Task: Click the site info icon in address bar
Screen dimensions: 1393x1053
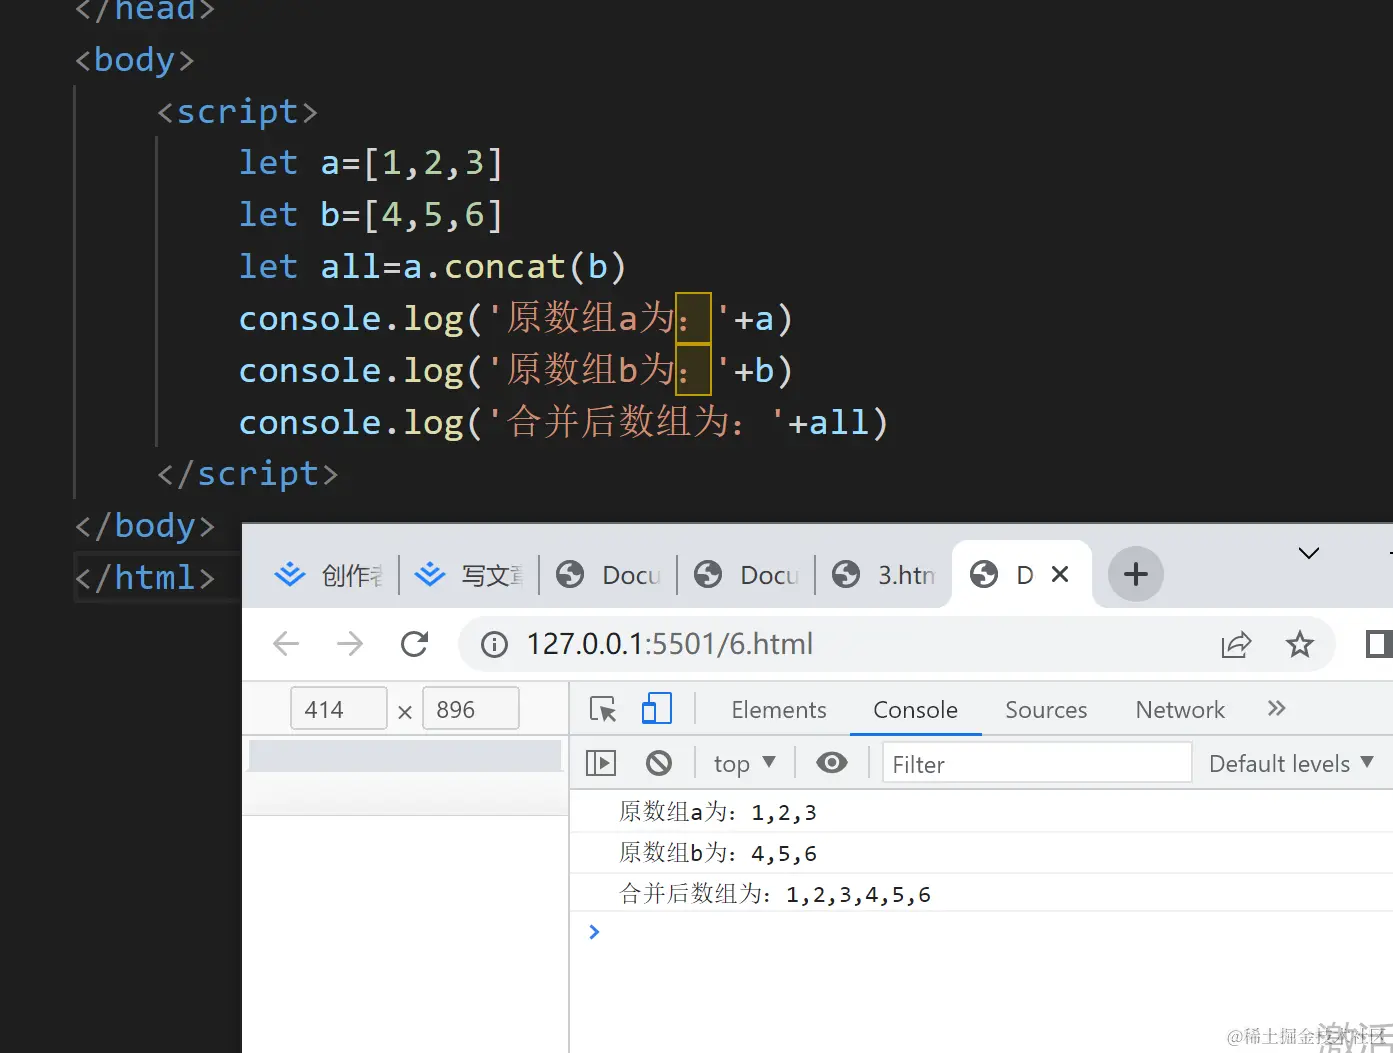Action: pos(494,644)
